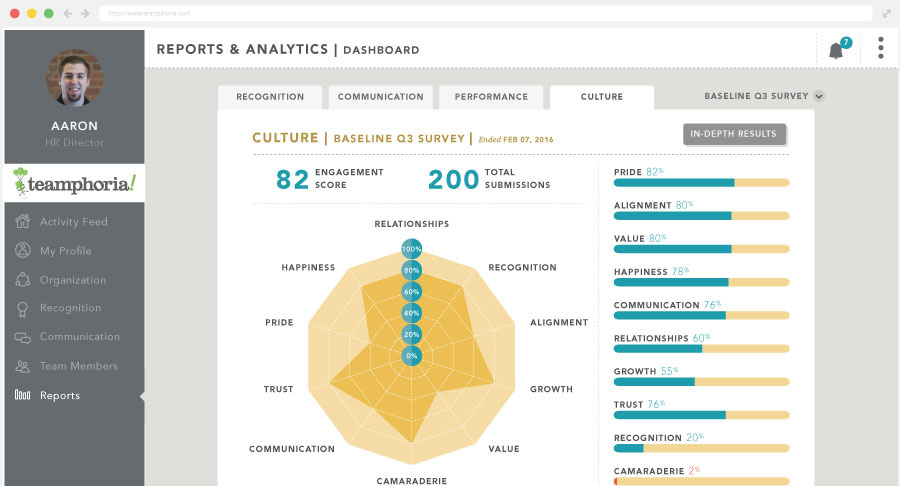Open the notifications bell icon
Viewport: 900px width, 486px height.
837,50
